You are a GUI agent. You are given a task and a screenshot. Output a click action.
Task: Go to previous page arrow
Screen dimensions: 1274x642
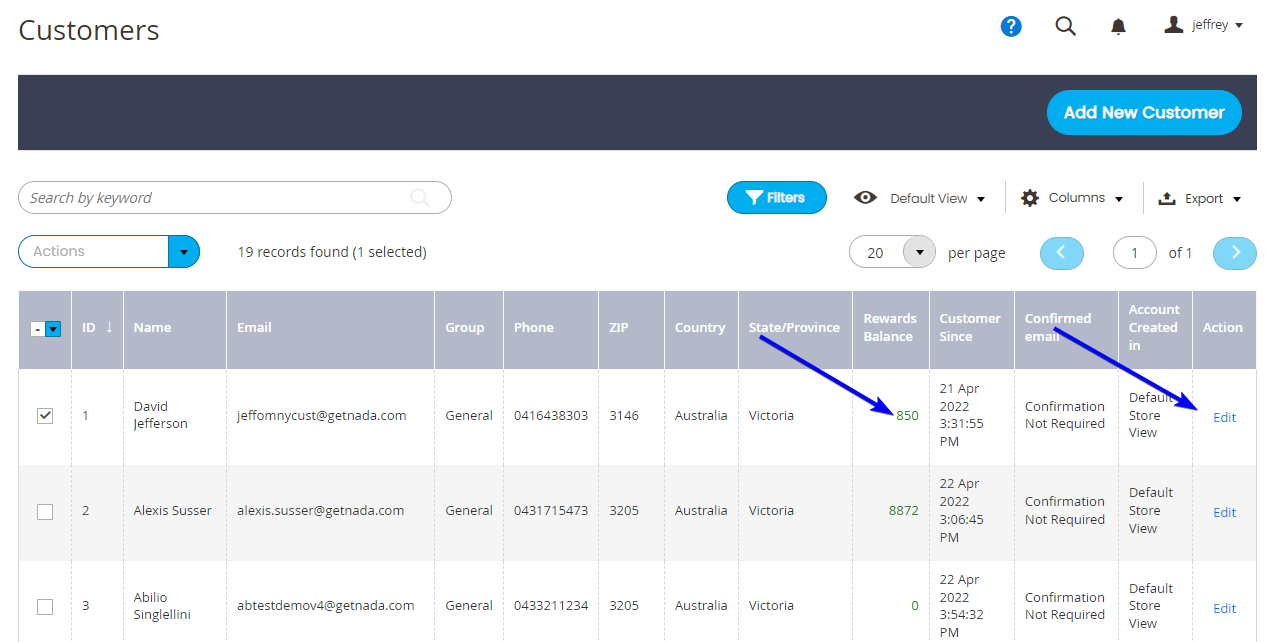(x=1062, y=253)
